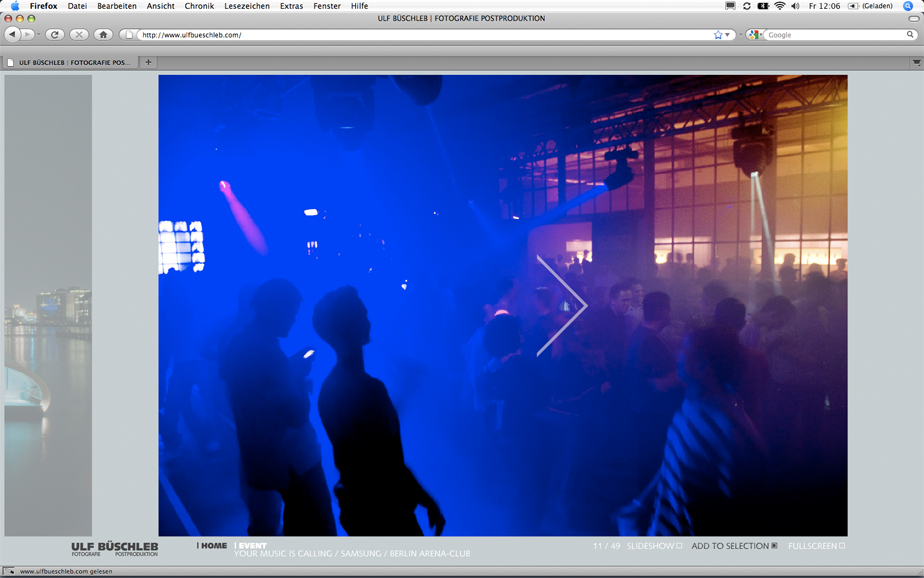Click the HOME navigation link
This screenshot has height=578, width=924.
(x=214, y=546)
